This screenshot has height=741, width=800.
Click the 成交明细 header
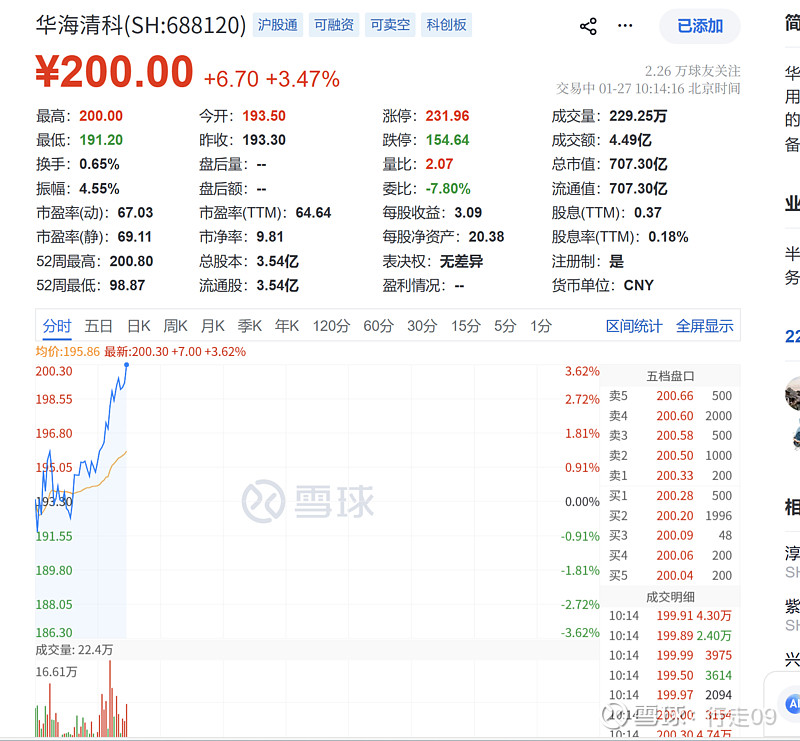coord(670,597)
